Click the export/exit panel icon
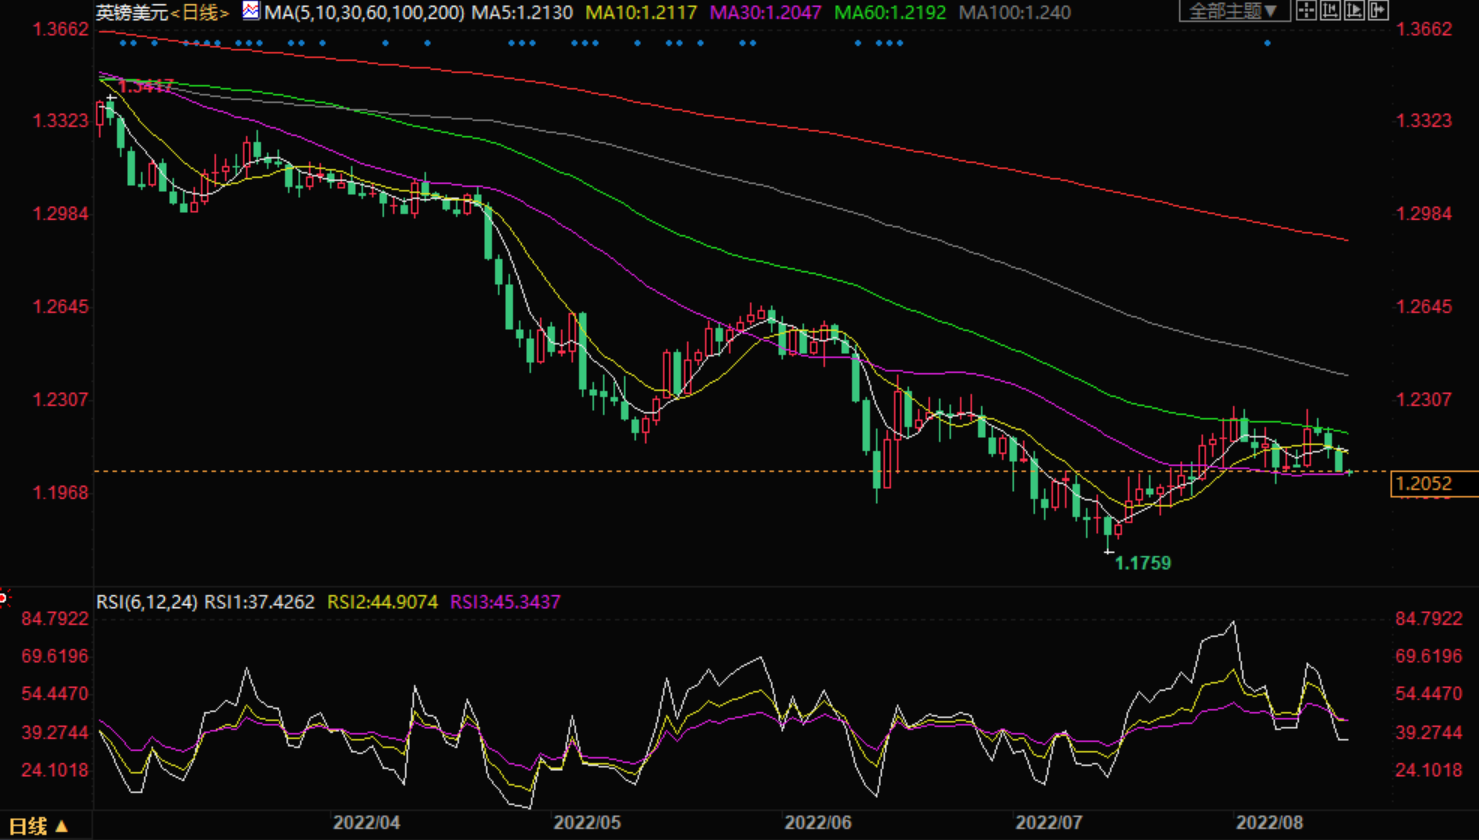This screenshot has width=1479, height=840. 1378,11
